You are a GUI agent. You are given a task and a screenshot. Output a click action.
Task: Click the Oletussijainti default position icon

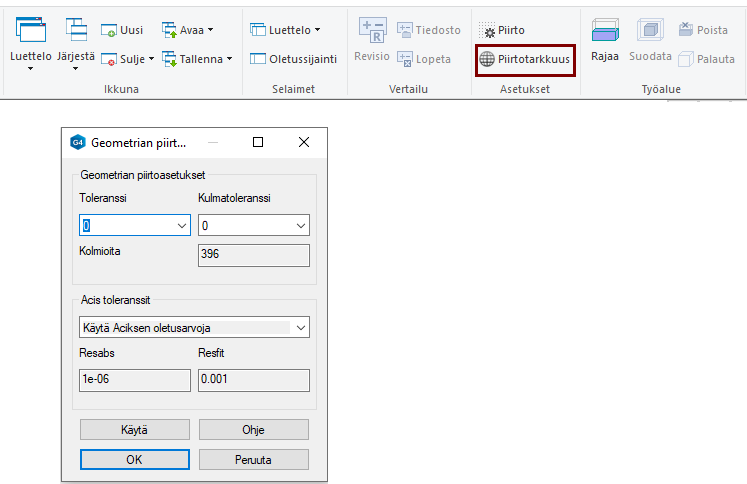point(257,59)
